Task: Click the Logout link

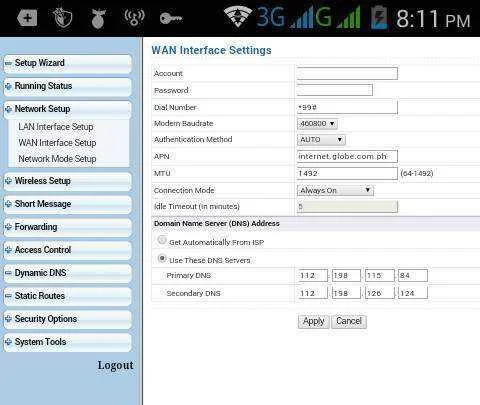Action: click(115, 366)
